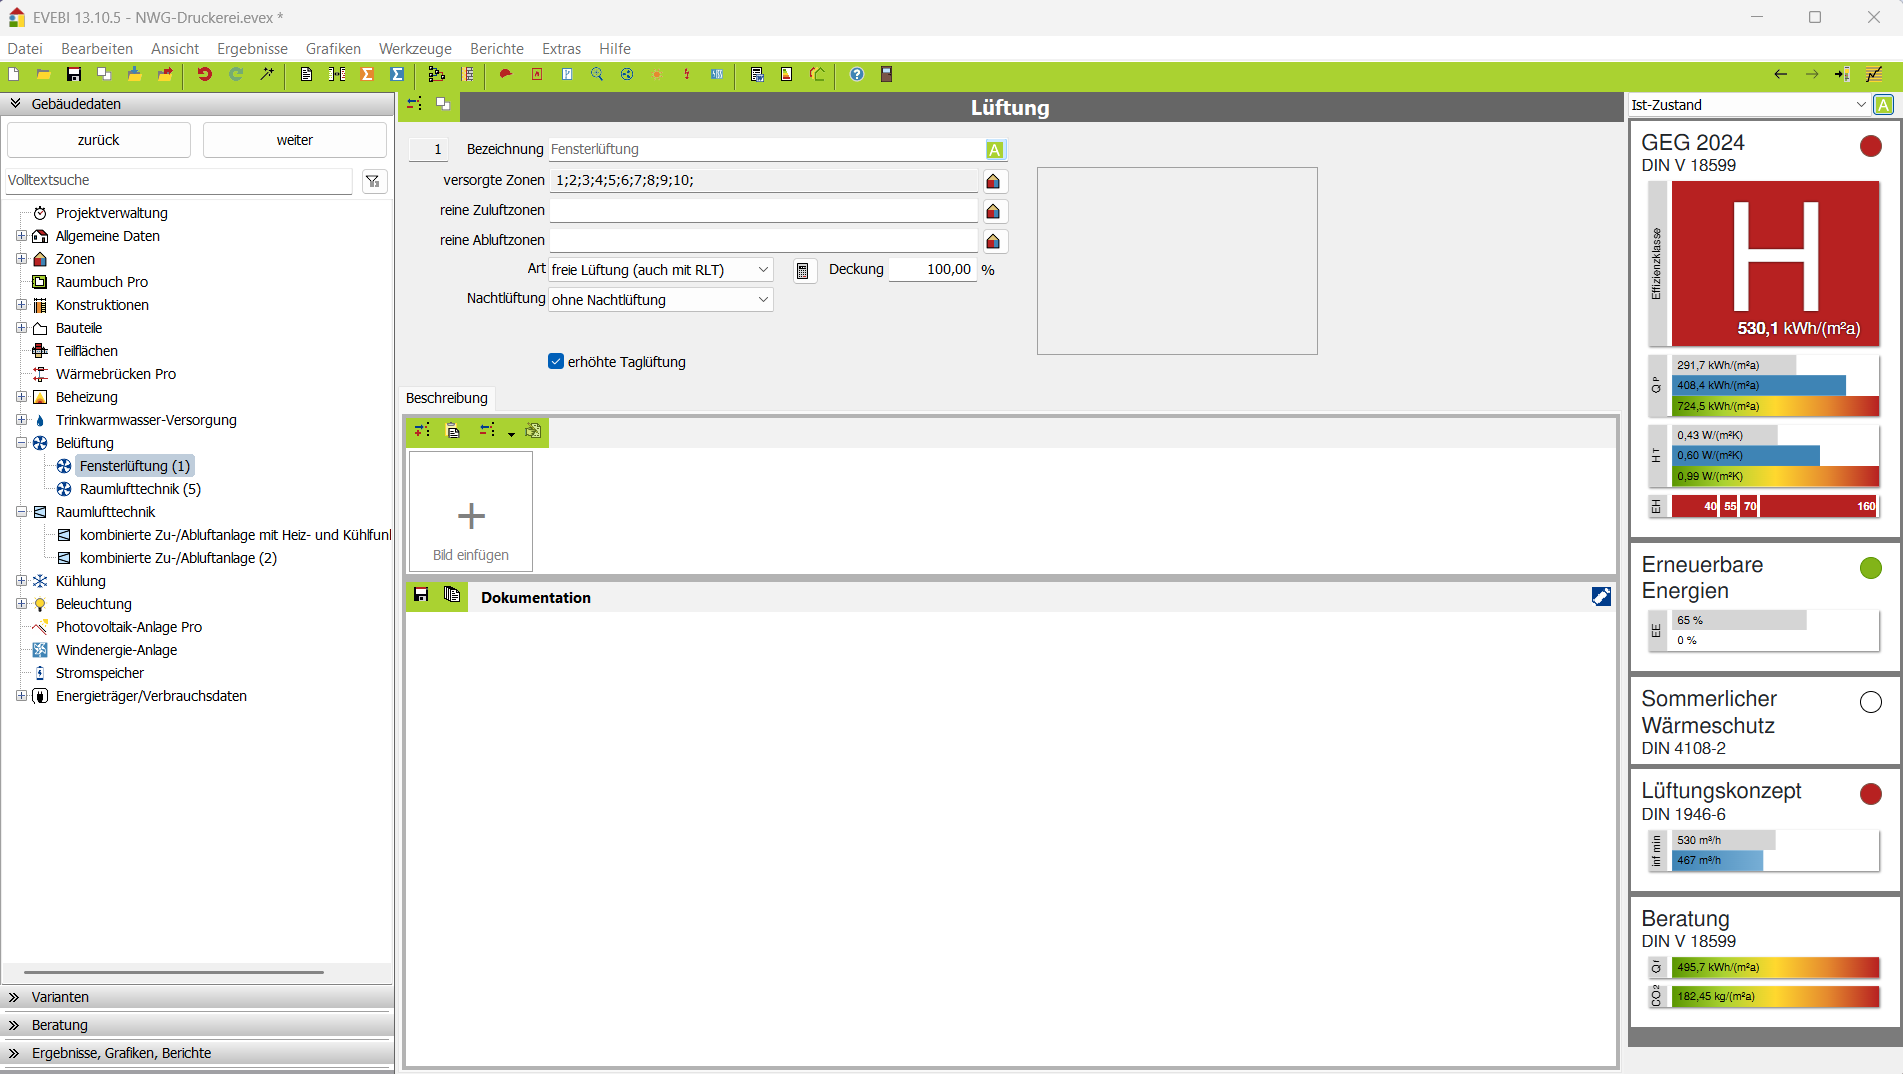Open the help question mark icon

(856, 75)
